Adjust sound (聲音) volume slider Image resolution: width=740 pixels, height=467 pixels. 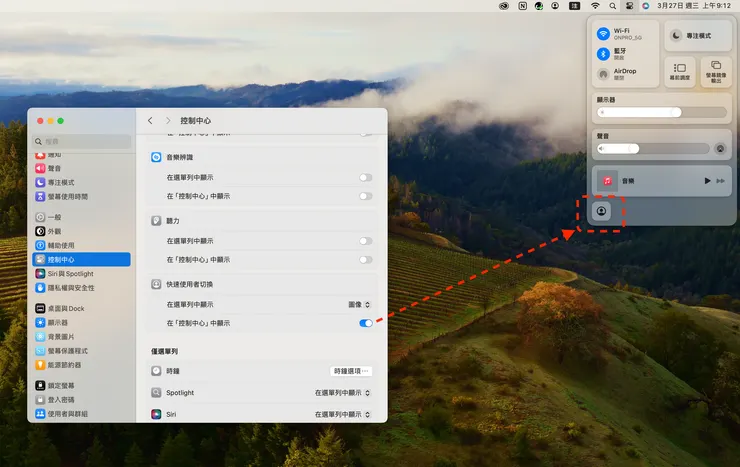point(653,149)
